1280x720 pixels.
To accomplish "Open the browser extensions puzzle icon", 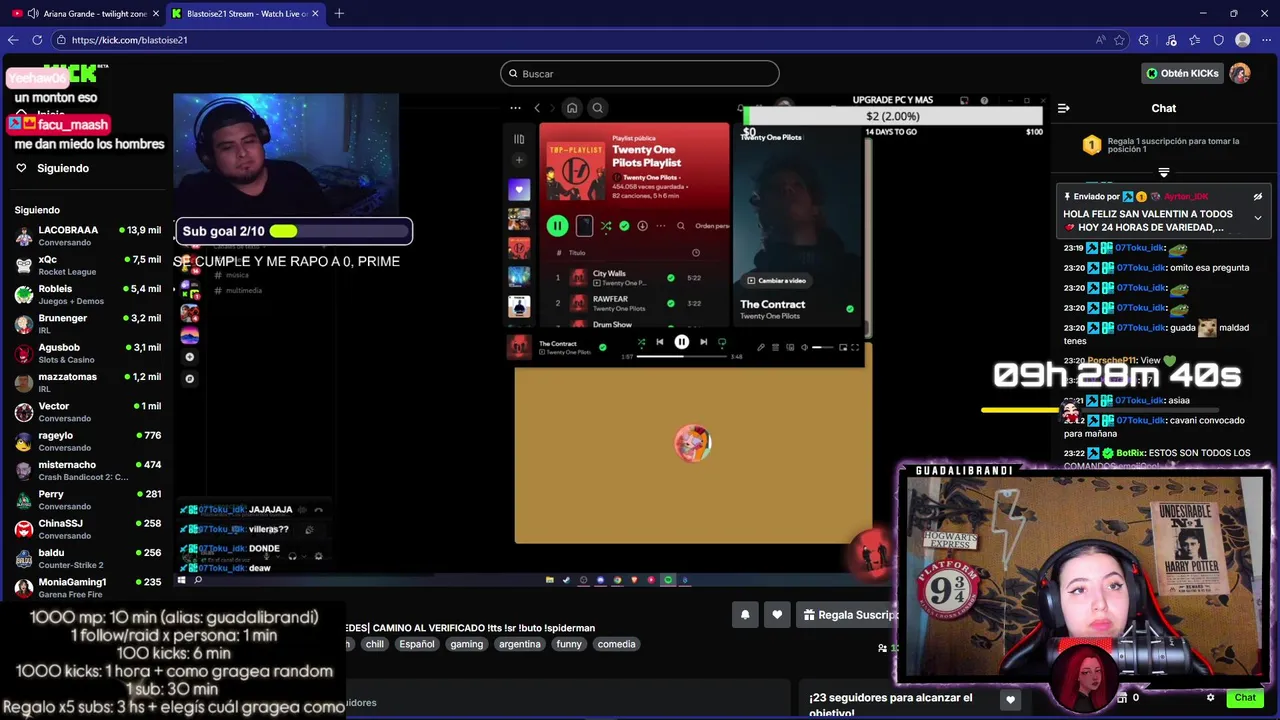I will coord(1144,40).
